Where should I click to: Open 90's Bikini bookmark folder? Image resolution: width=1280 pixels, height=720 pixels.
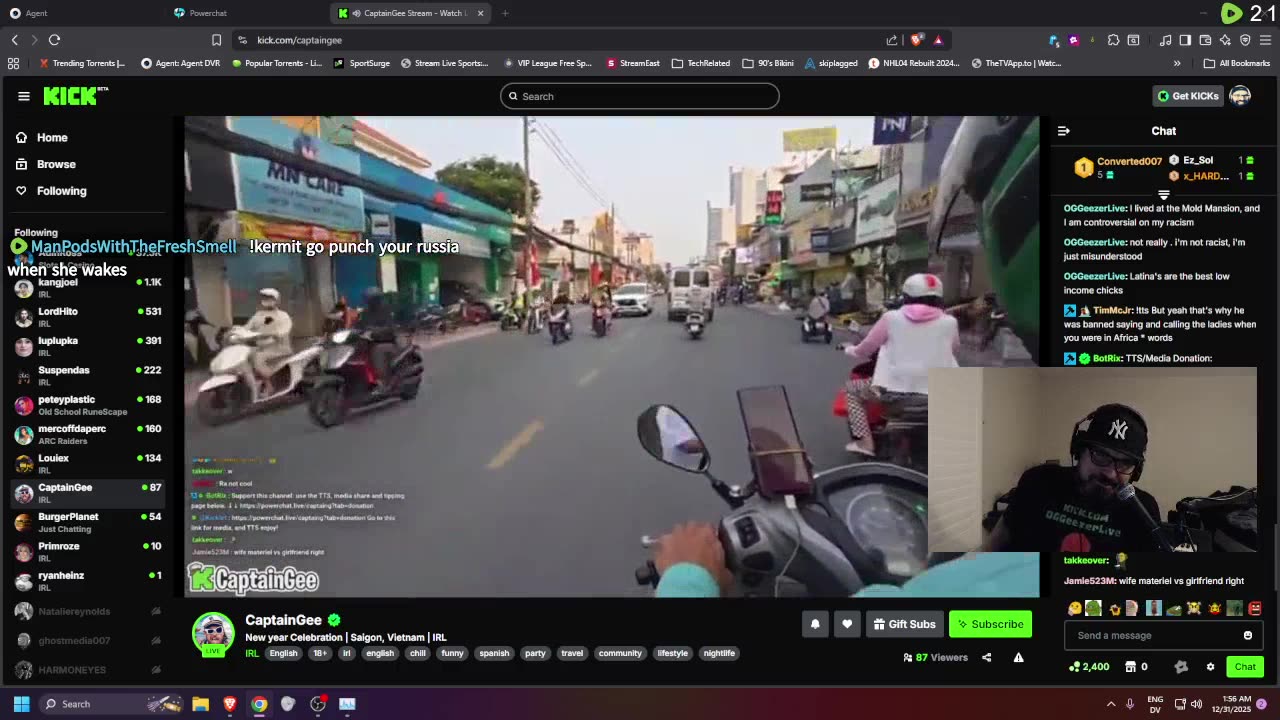[x=768, y=63]
